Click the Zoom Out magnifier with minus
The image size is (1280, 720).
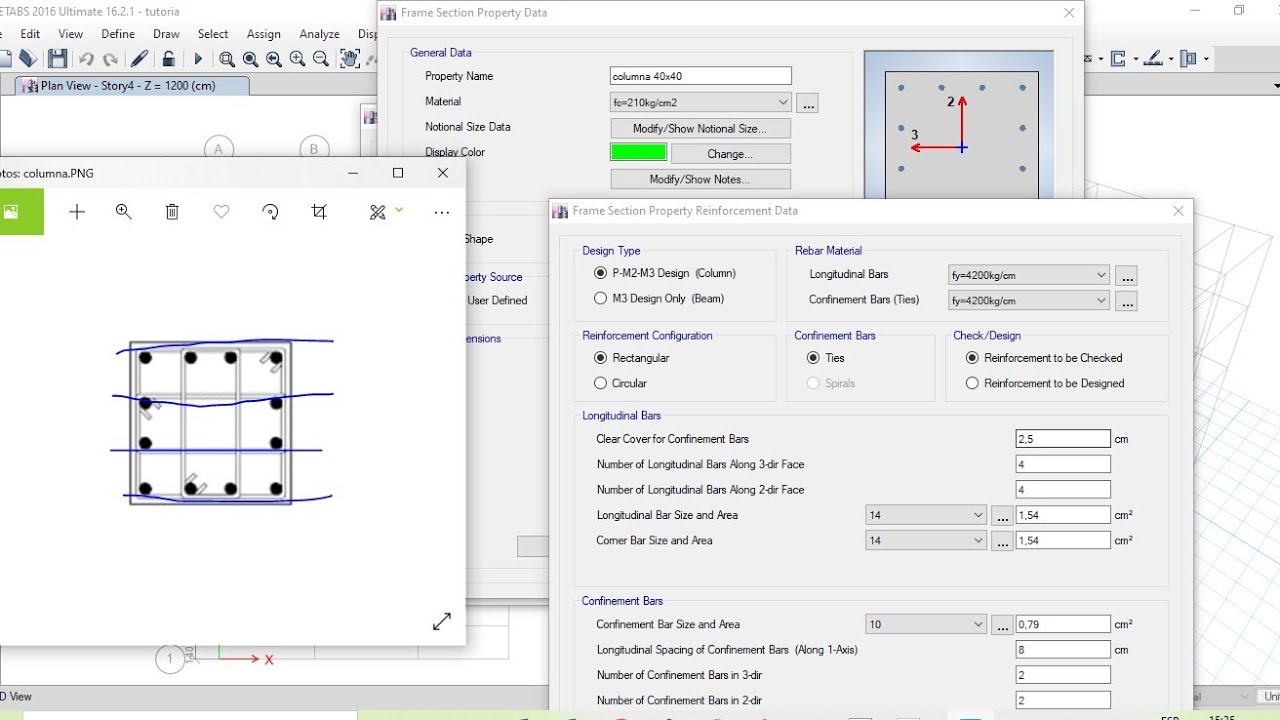(321, 59)
